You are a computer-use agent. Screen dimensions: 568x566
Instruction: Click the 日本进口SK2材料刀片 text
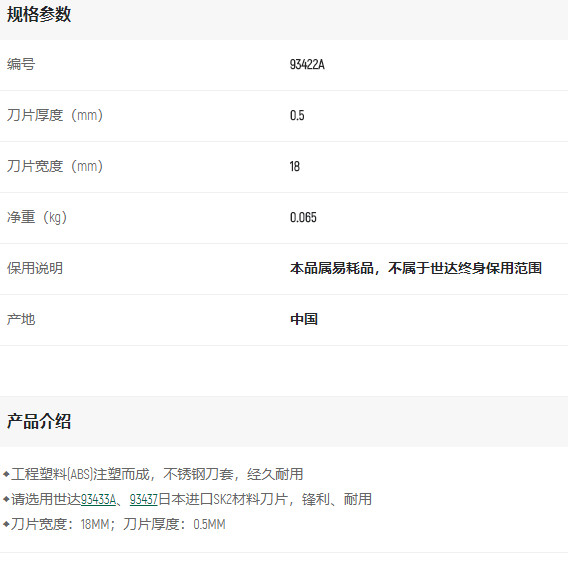(x=223, y=499)
